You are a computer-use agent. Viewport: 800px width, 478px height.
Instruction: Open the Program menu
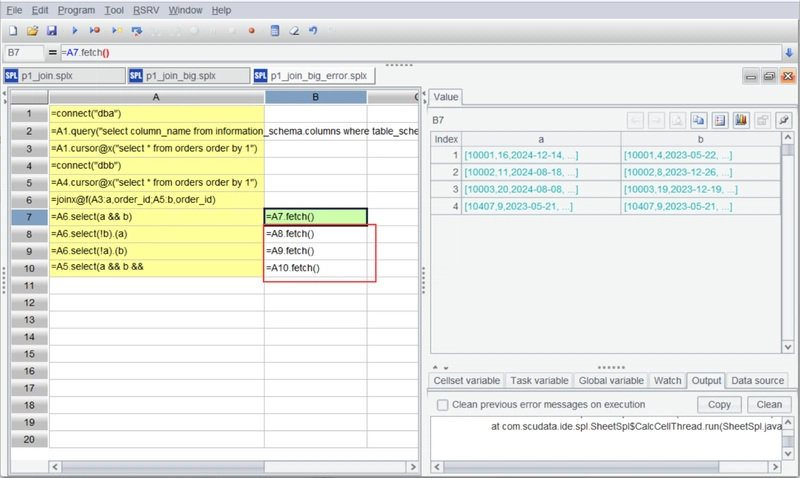click(76, 10)
